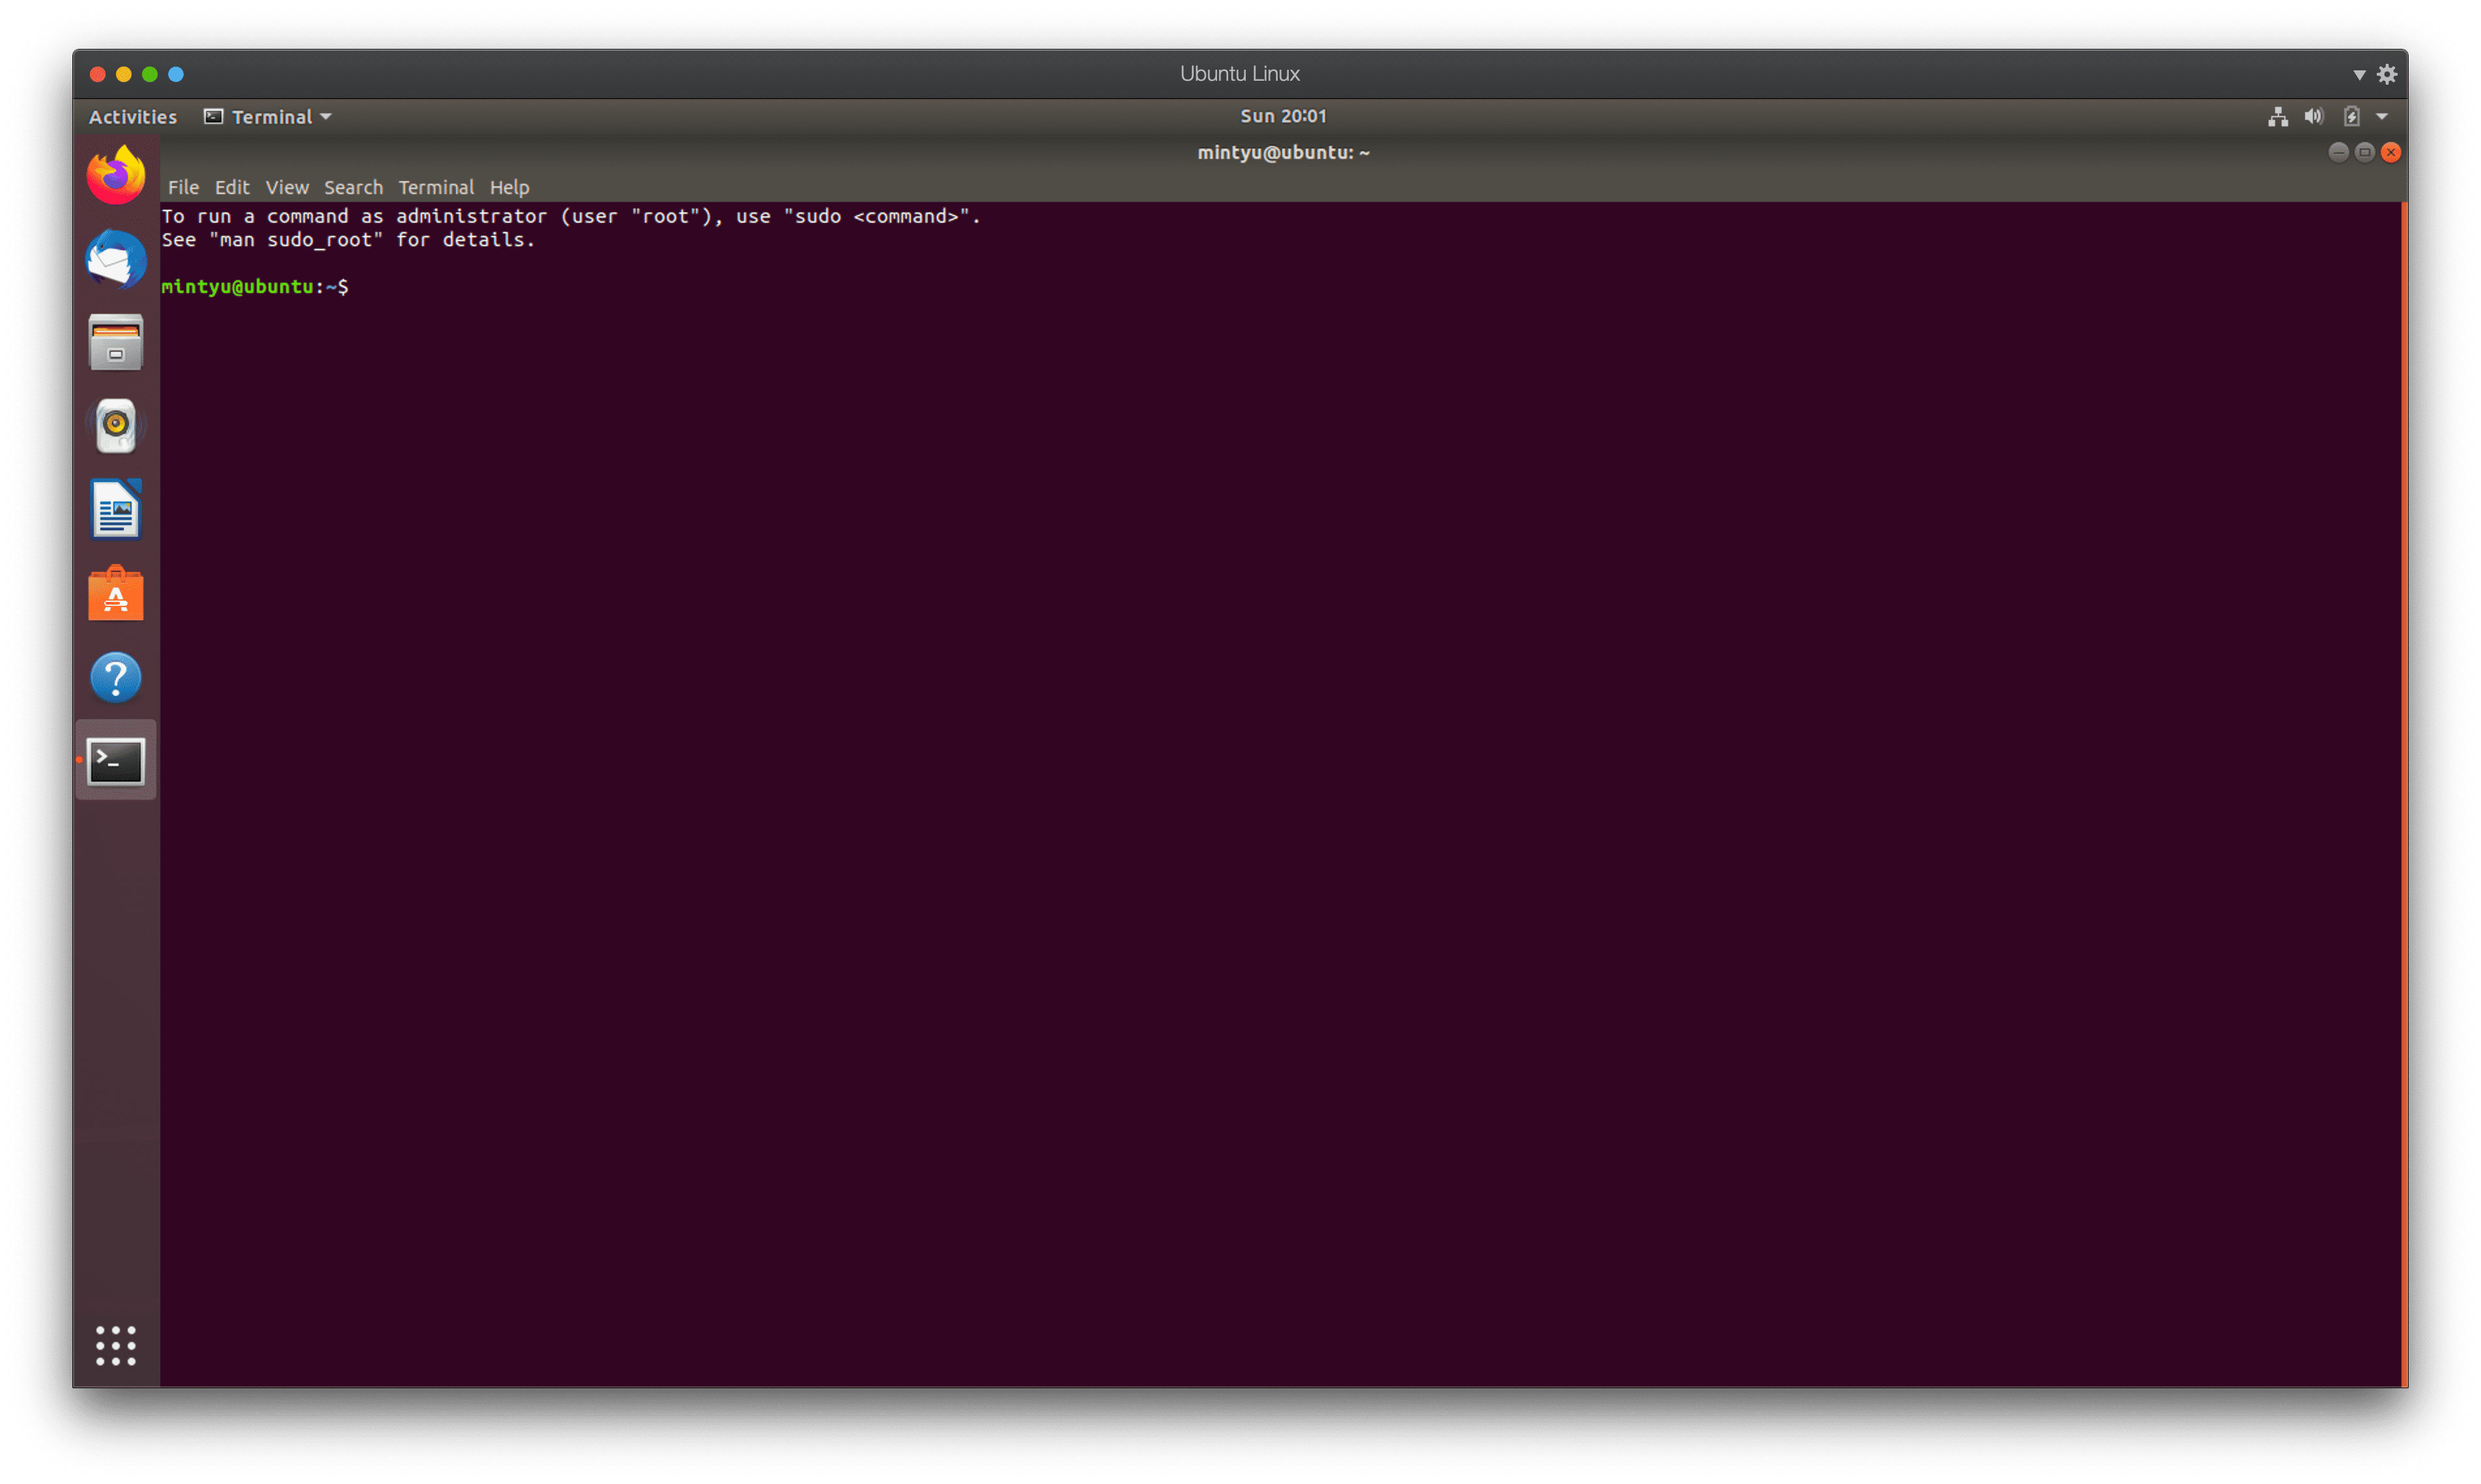Click the 'sudo <command>' text in first line

[x=876, y=216]
